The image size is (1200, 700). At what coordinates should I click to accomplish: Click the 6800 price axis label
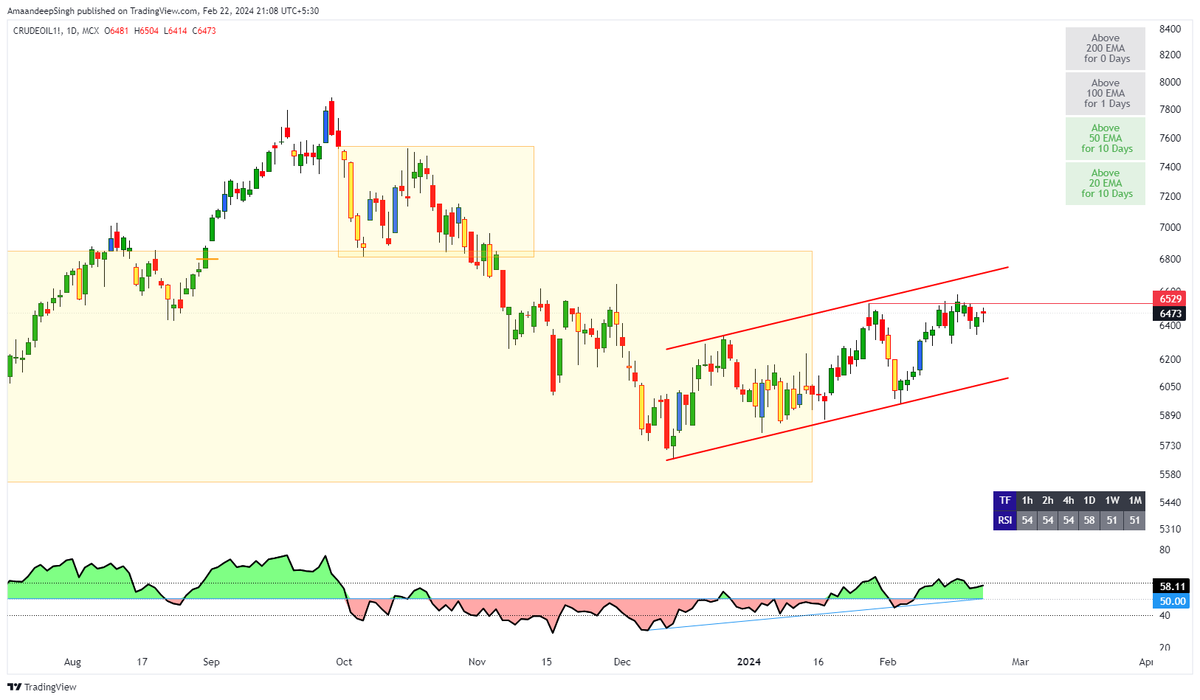tap(1171, 260)
